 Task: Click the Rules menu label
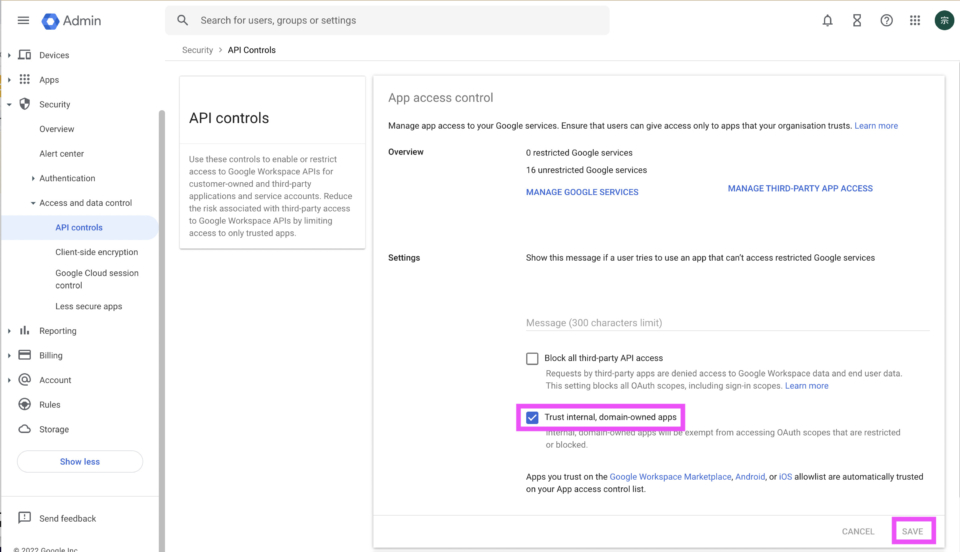50,405
